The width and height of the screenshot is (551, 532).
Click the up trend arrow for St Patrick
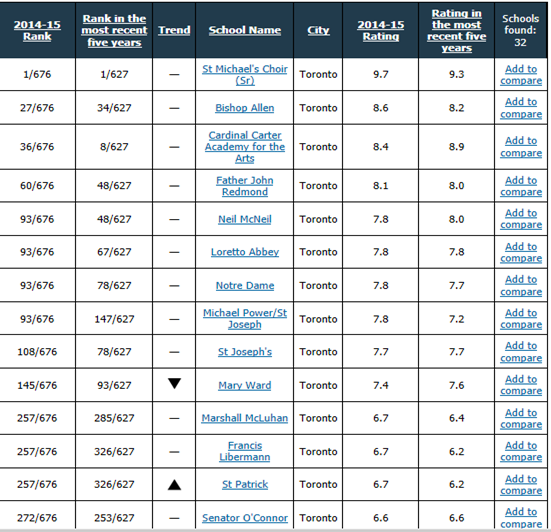pos(174,485)
